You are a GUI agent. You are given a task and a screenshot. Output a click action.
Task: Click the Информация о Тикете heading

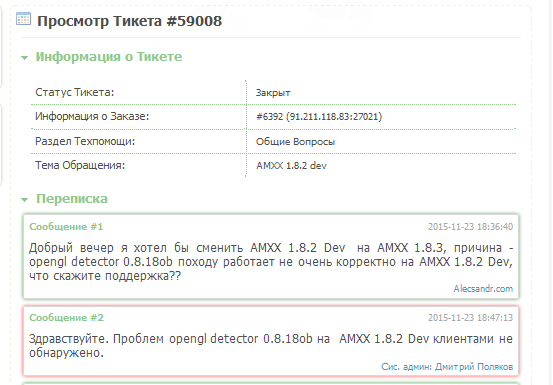click(109, 56)
